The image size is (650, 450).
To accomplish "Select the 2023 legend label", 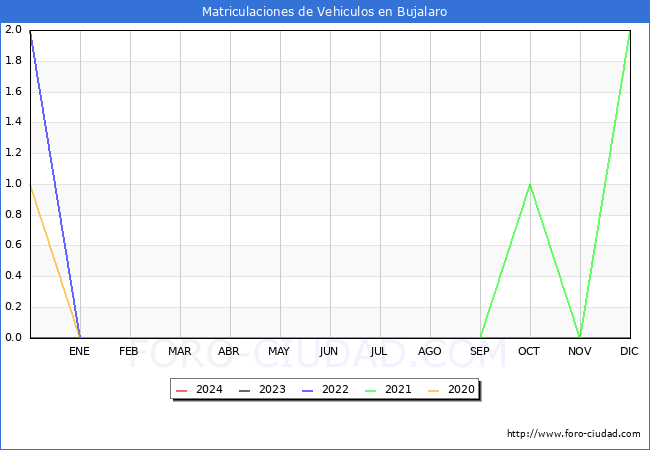I will click(272, 390).
